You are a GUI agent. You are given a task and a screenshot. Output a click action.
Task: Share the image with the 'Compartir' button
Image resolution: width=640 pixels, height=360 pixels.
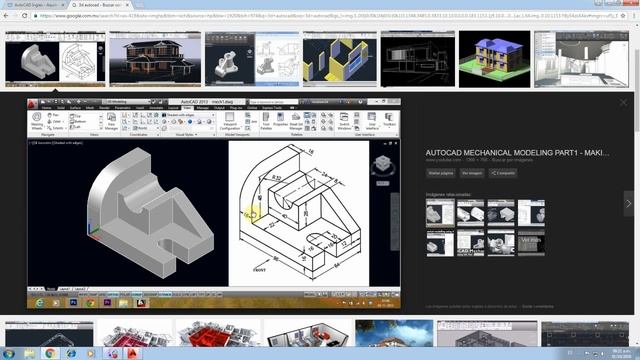503,173
